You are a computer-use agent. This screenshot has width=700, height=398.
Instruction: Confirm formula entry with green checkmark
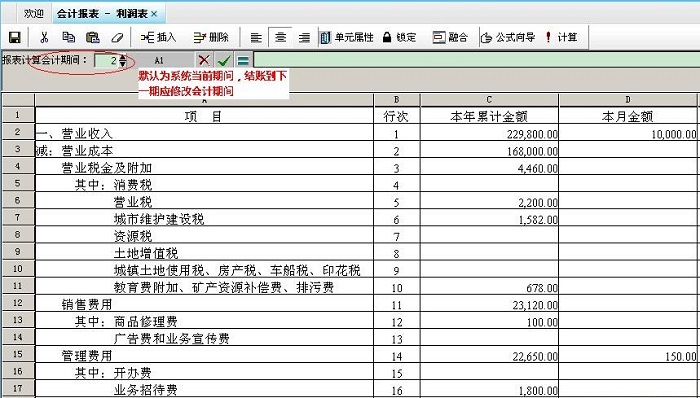[x=224, y=60]
